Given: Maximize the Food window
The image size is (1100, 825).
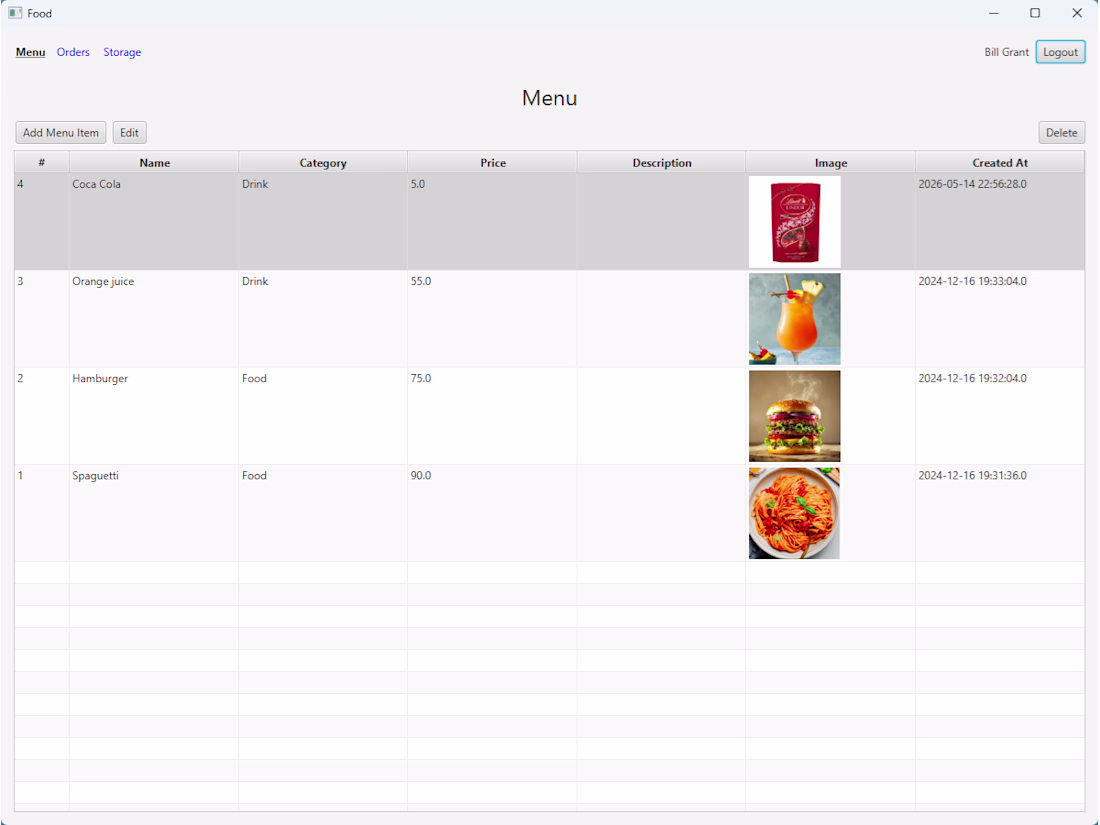Looking at the screenshot, I should [x=1035, y=13].
